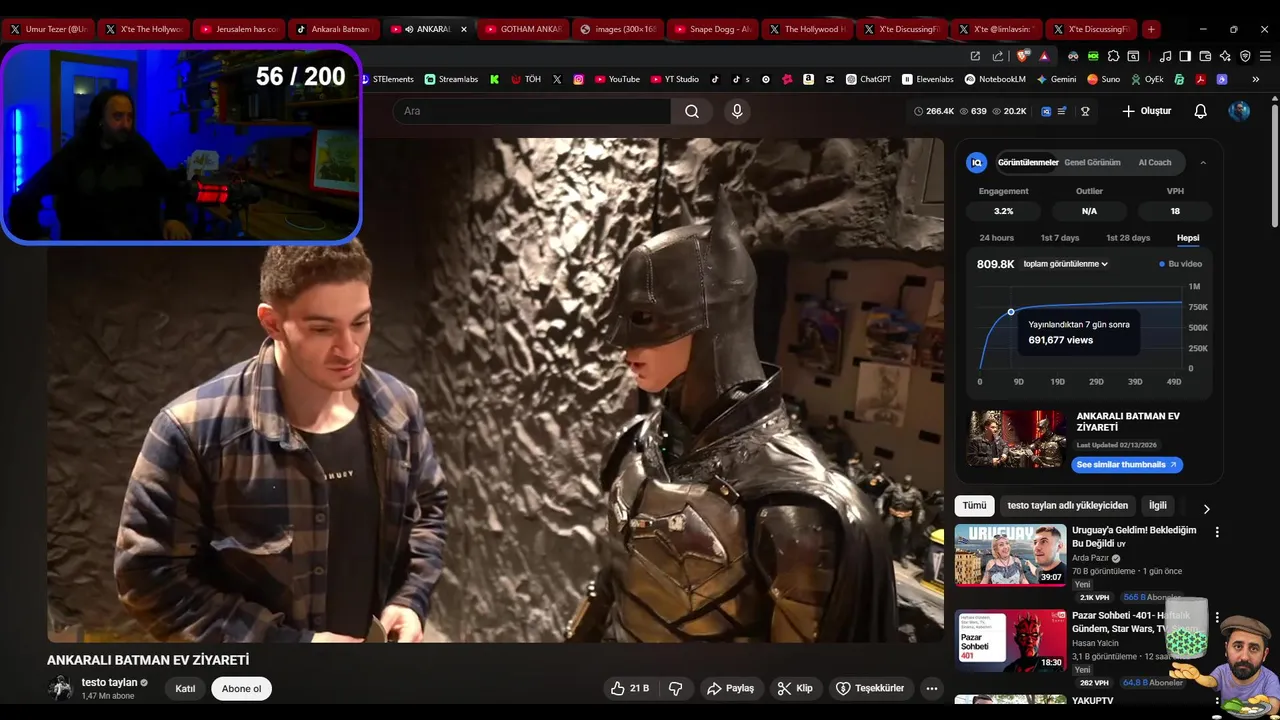Open Suno bookmark
The height and width of the screenshot is (720, 1280).
point(1104,79)
